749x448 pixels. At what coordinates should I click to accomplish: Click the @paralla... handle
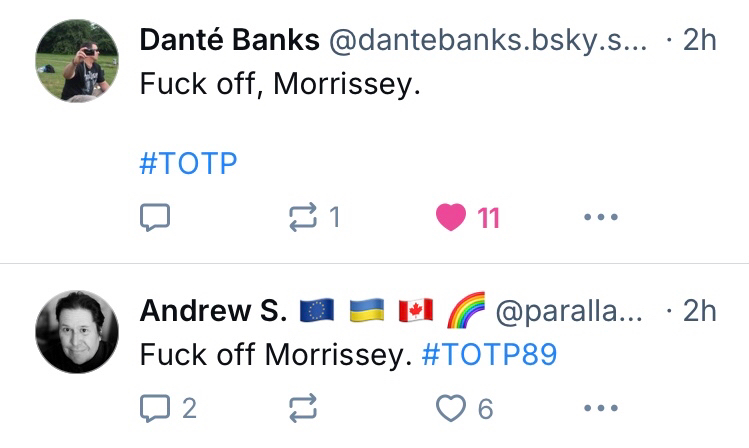pos(571,311)
